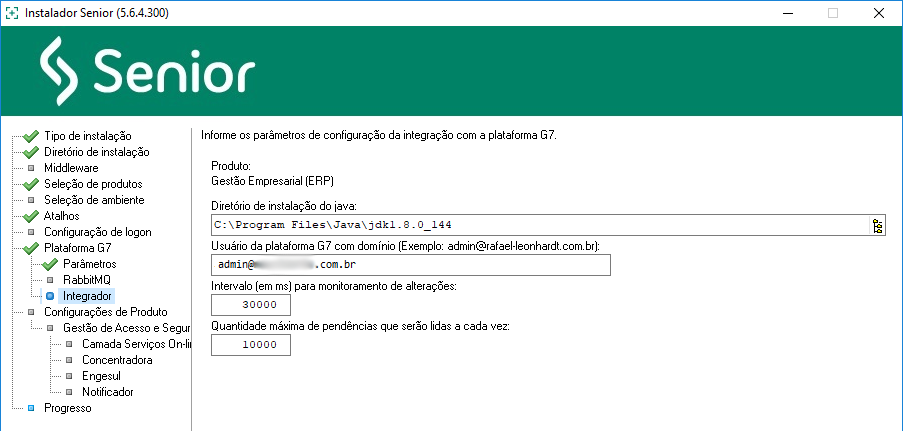Click the blue bullet icon beside Integrador
The width and height of the screenshot is (903, 431).
point(50,296)
